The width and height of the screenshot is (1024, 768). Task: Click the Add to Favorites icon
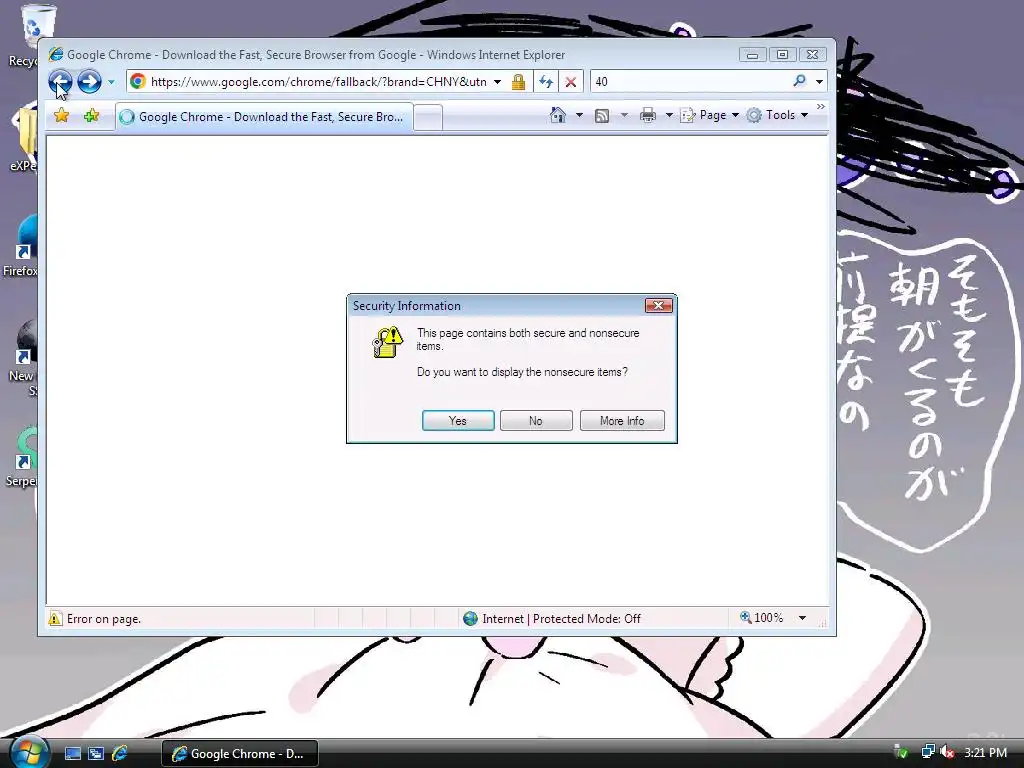coord(91,116)
